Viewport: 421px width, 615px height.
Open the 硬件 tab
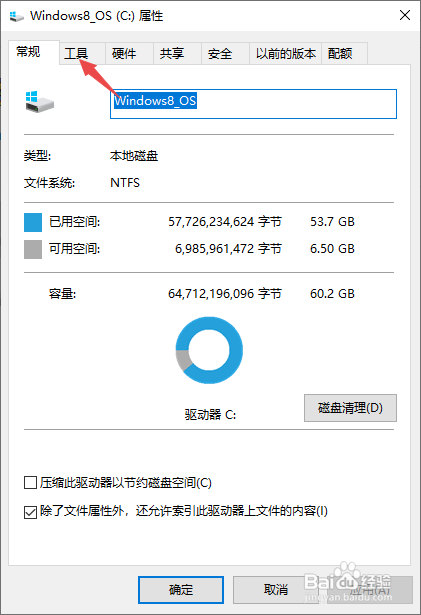coord(129,53)
